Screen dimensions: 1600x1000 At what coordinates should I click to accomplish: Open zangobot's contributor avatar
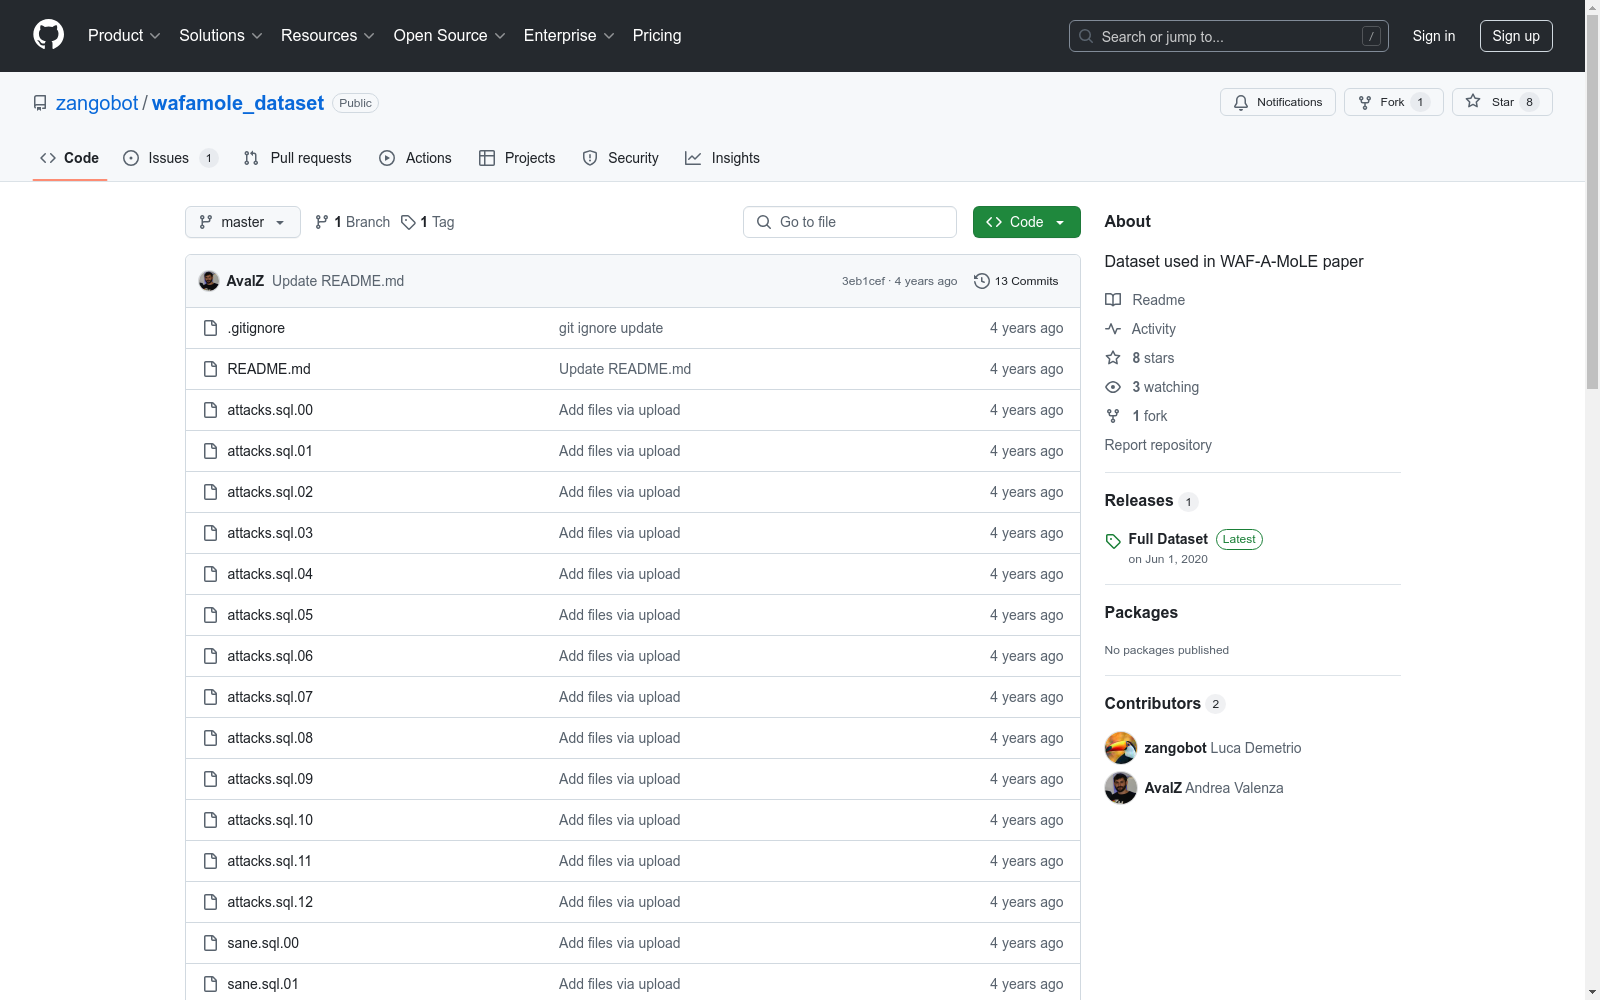tap(1121, 748)
